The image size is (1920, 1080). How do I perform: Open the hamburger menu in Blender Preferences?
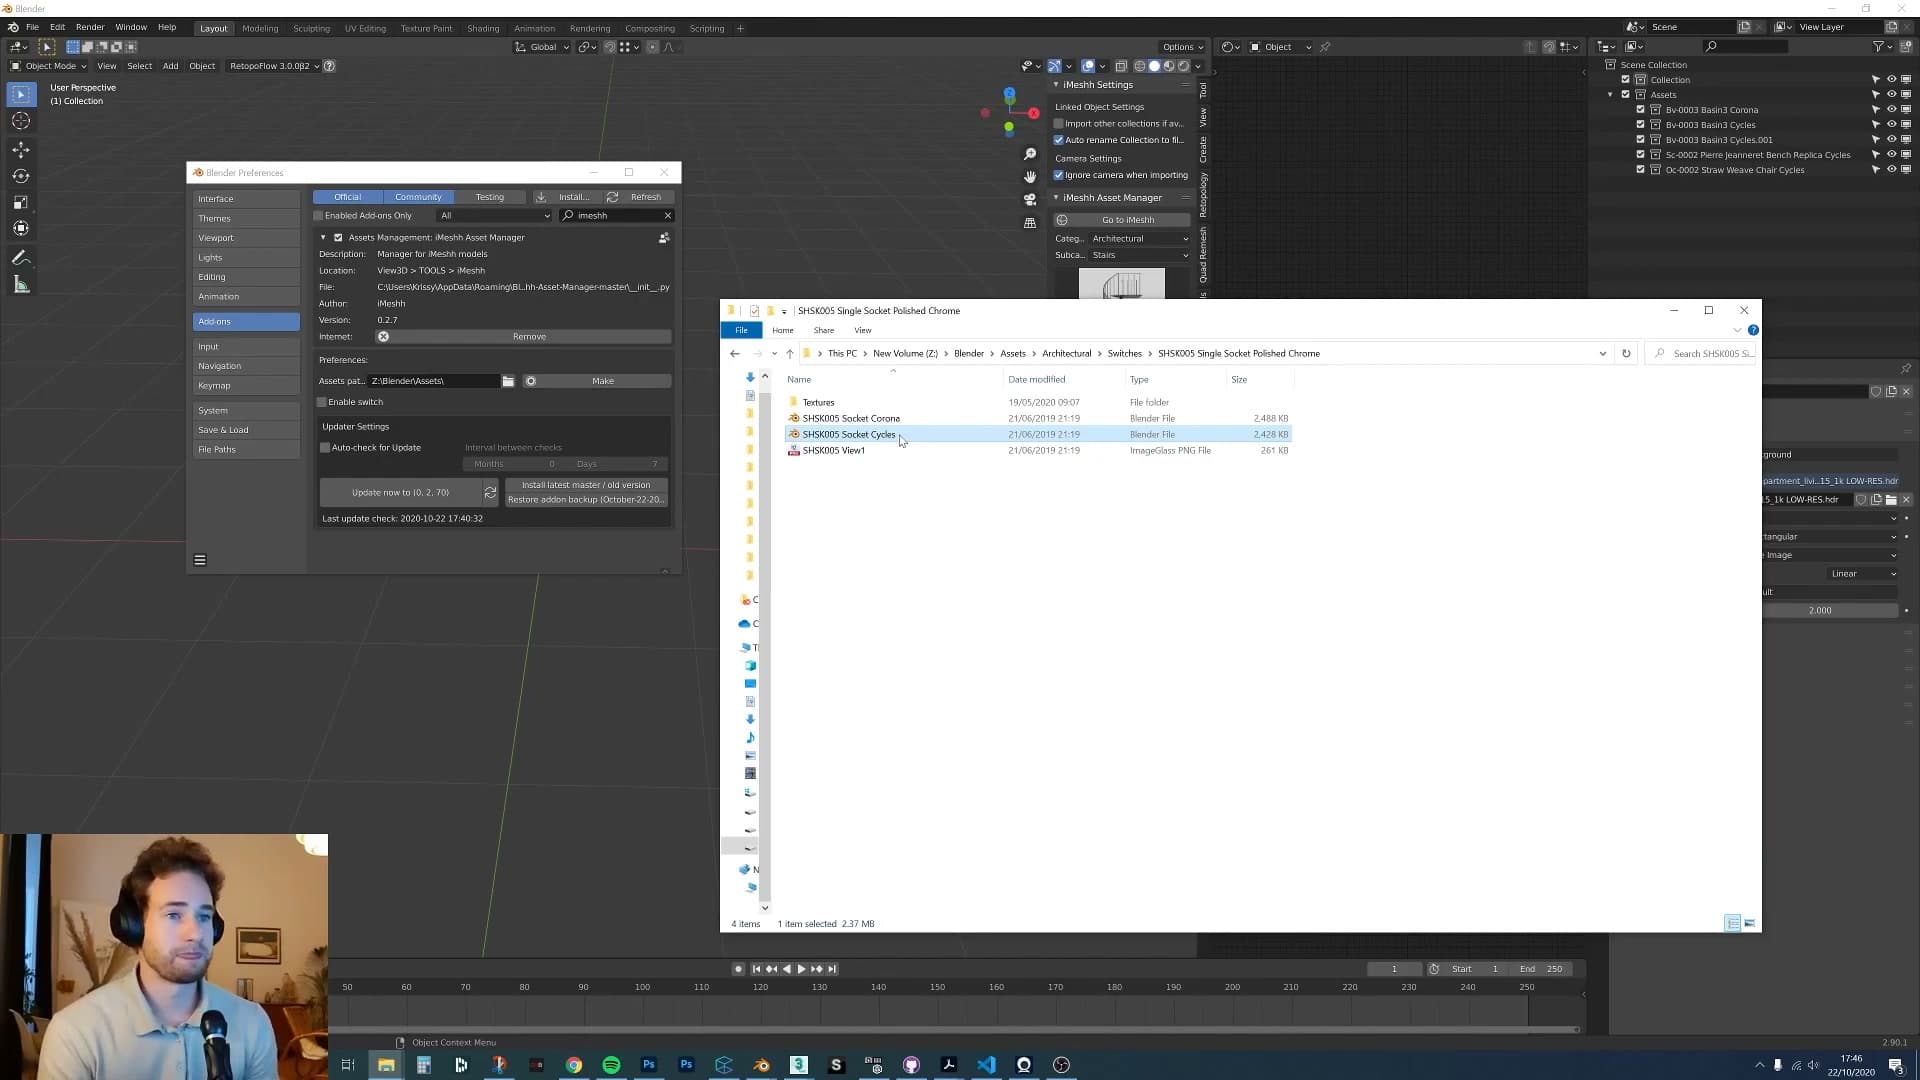coord(200,560)
